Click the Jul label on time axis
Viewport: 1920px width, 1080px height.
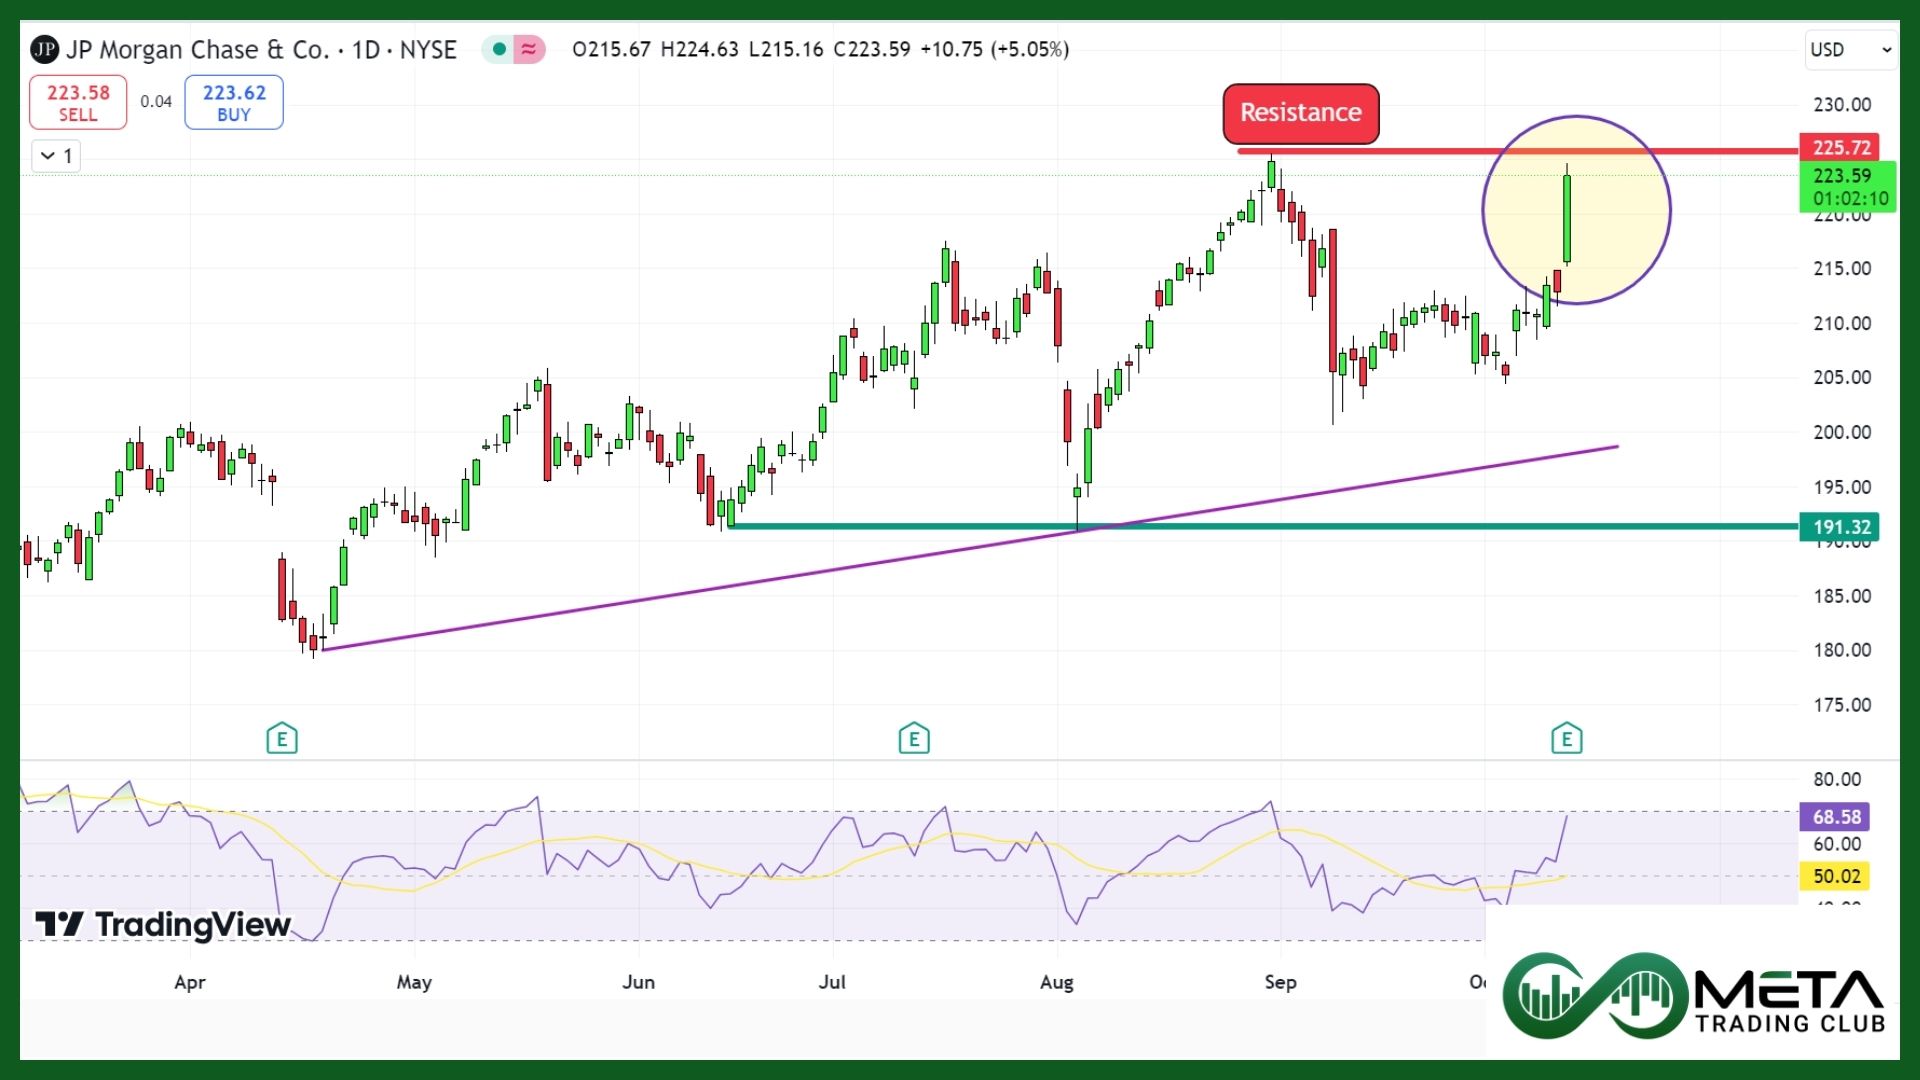[832, 982]
